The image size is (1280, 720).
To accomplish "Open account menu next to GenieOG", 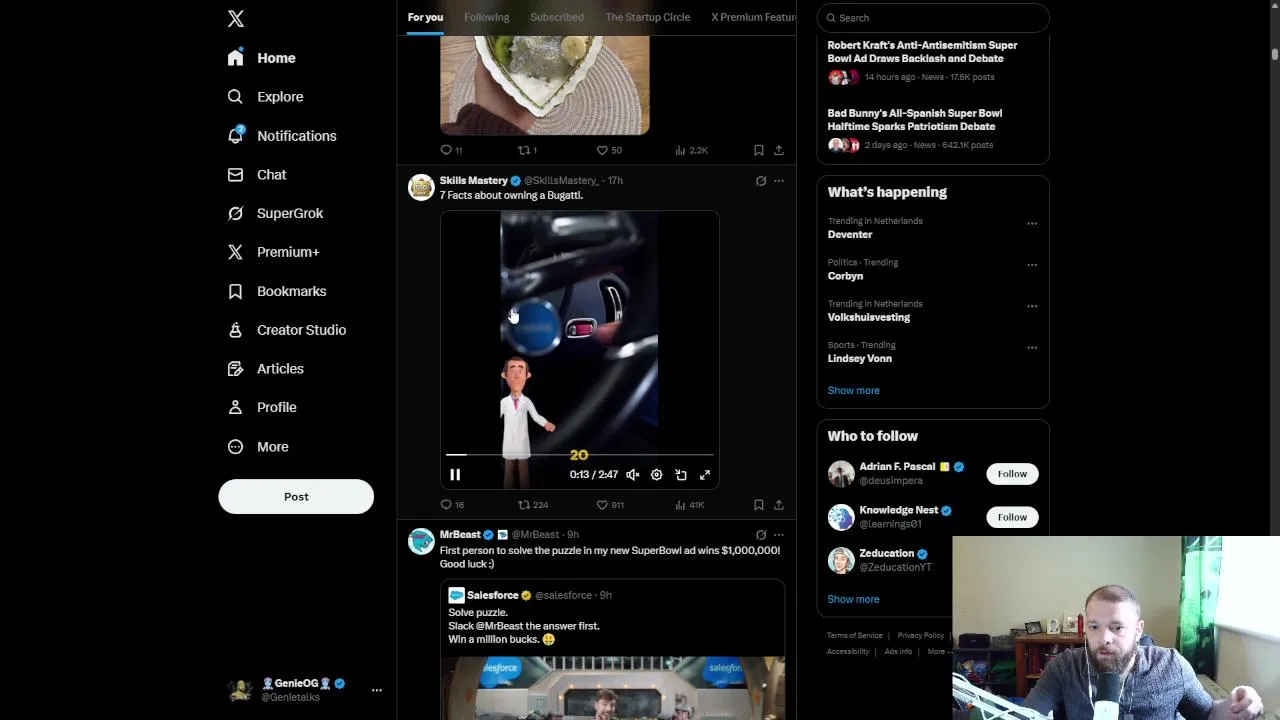I will point(377,690).
